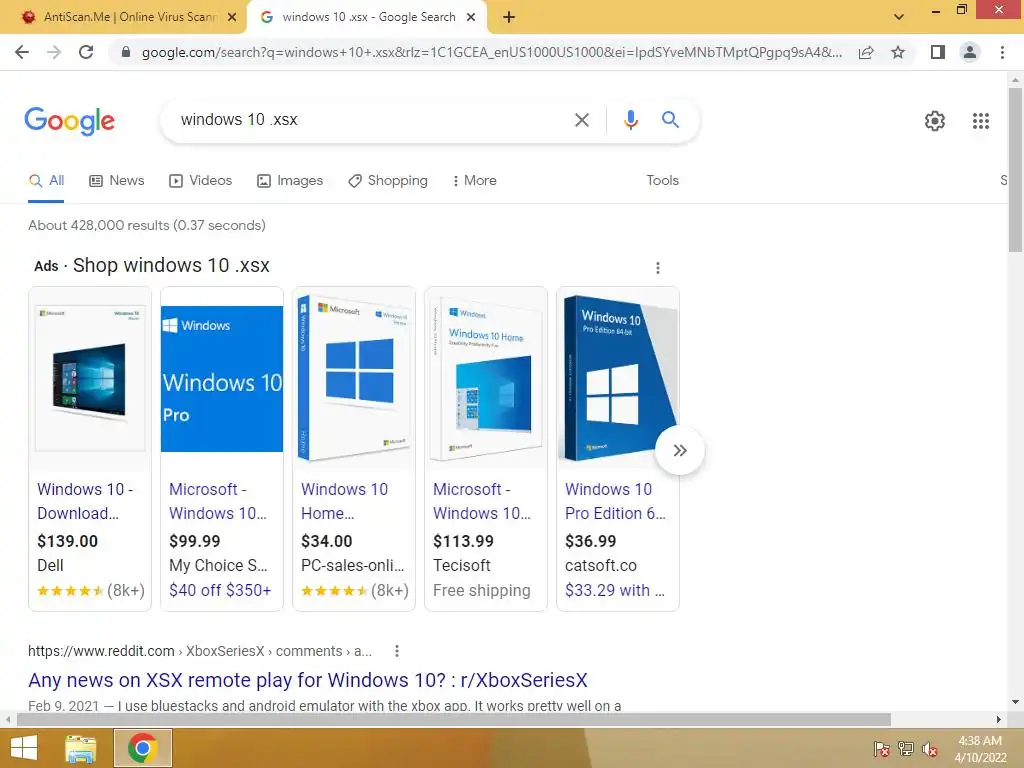Share this page via share icon
1024x768 pixels.
(x=866, y=52)
